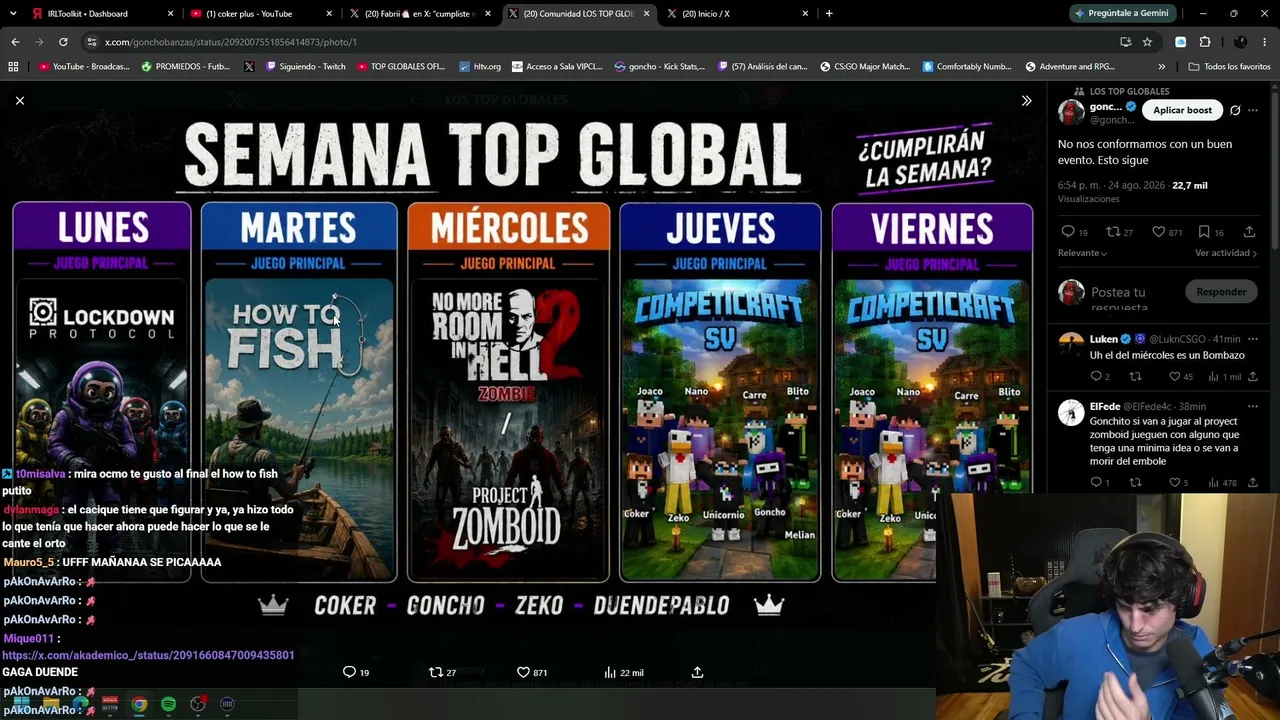Share the main post from the side panel
This screenshot has height=720, width=1280.
(1249, 232)
